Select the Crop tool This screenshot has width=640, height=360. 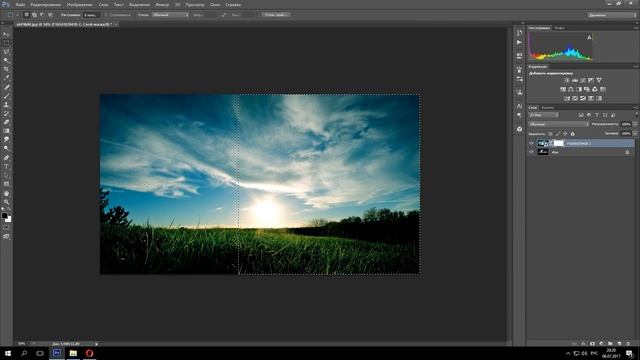click(x=6, y=69)
